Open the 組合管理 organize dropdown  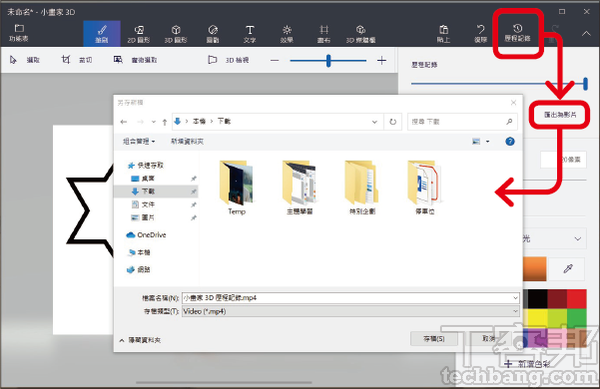(139, 141)
